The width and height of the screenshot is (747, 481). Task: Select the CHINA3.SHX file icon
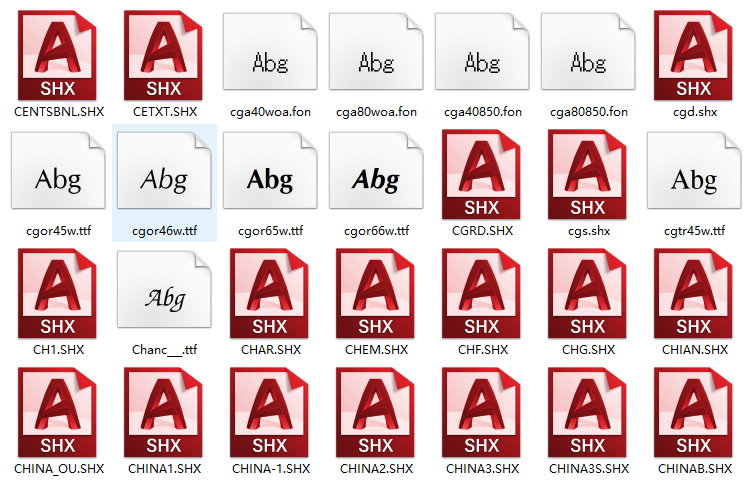point(482,412)
